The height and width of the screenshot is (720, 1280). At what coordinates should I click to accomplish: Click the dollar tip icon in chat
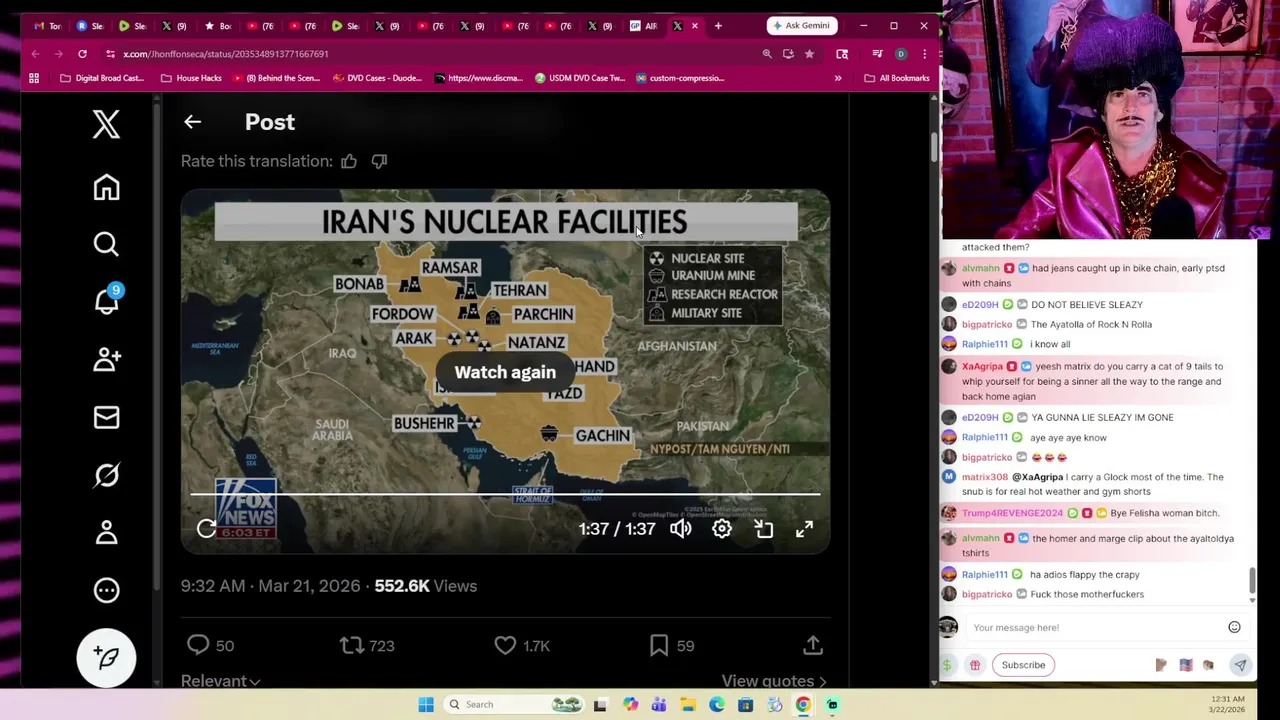click(x=948, y=665)
